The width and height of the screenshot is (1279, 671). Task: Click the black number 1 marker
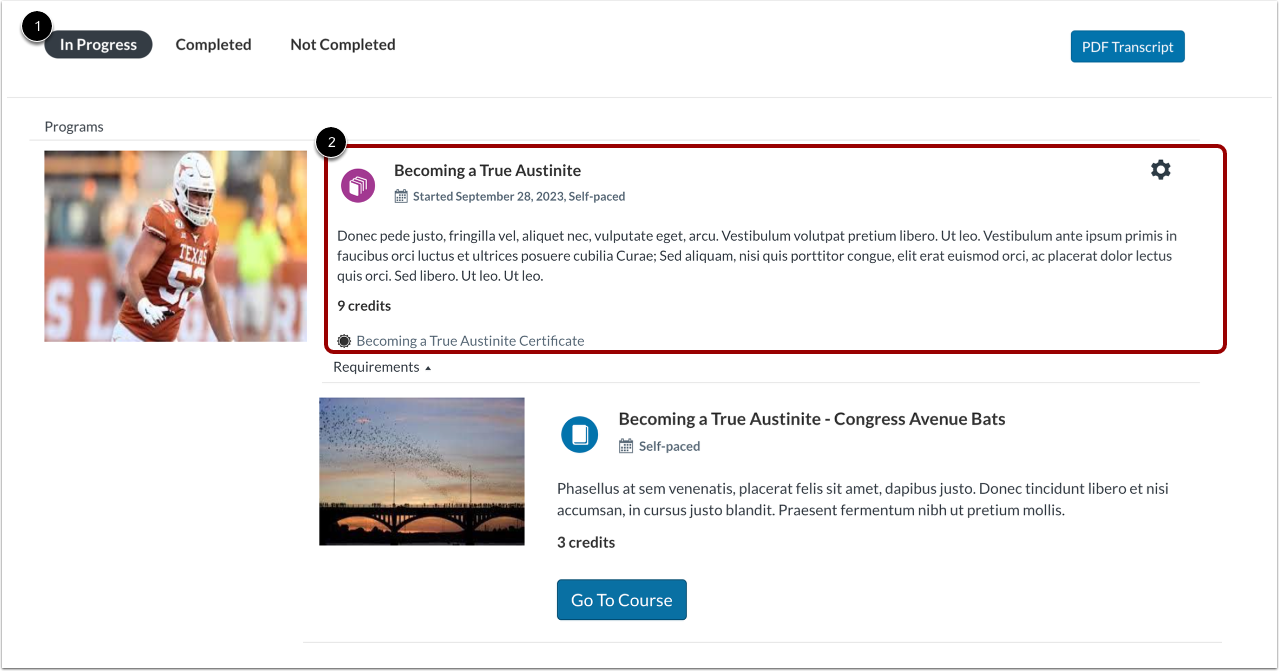point(37,27)
